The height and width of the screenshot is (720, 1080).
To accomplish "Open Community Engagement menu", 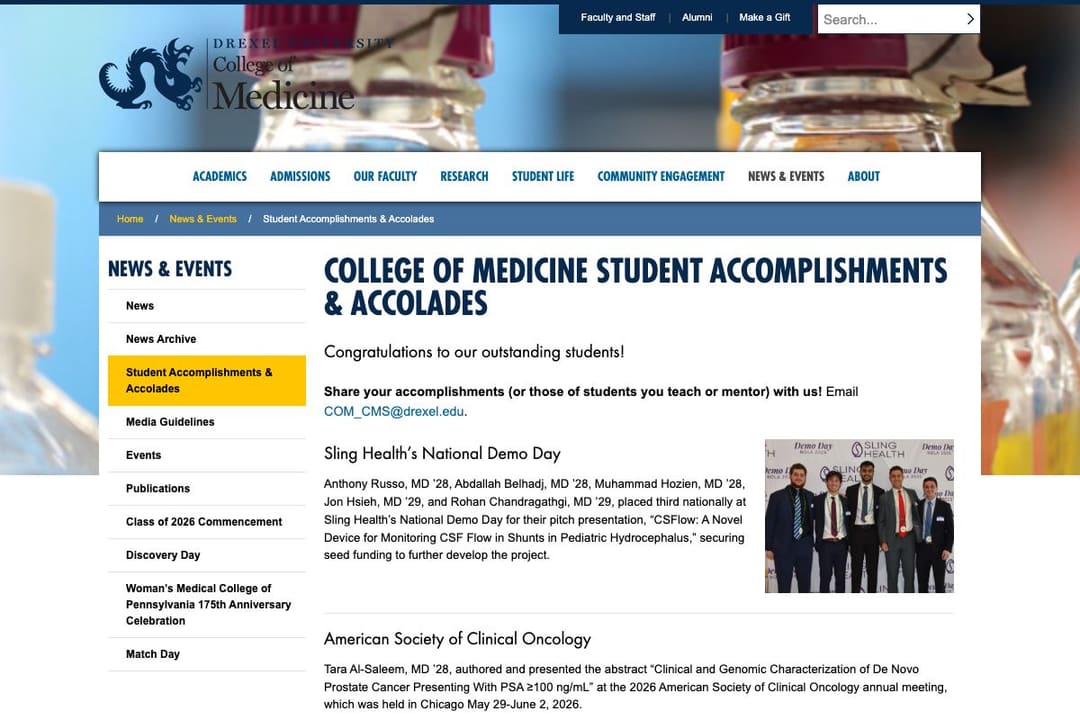I will (x=661, y=176).
